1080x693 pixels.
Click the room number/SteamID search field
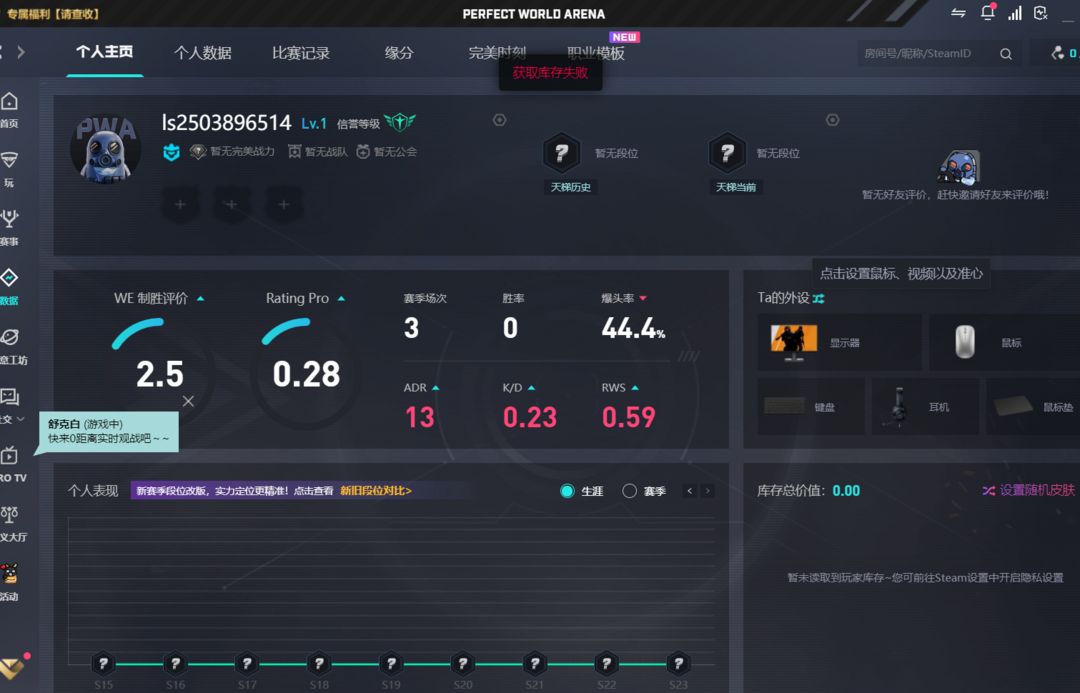[925, 54]
